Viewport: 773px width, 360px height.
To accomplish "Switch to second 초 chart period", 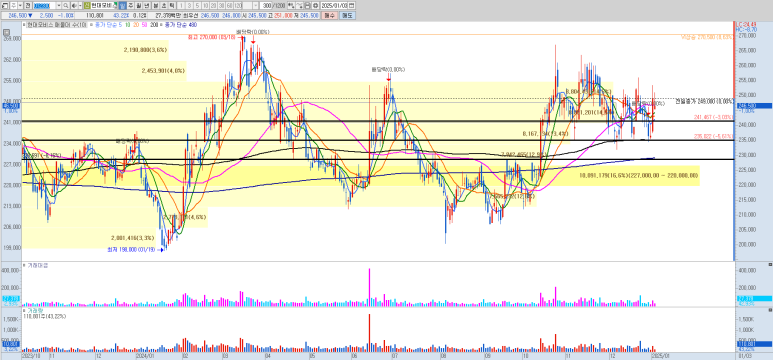I will tap(164, 5).
